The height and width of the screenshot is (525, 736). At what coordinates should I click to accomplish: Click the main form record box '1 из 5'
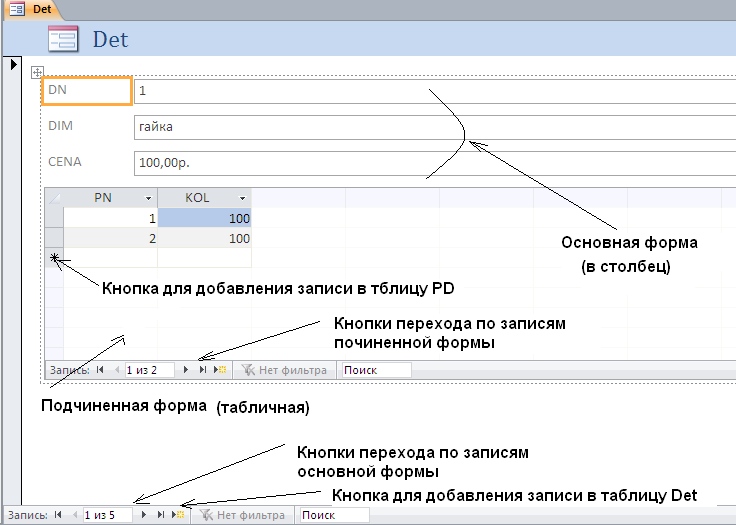(107, 515)
